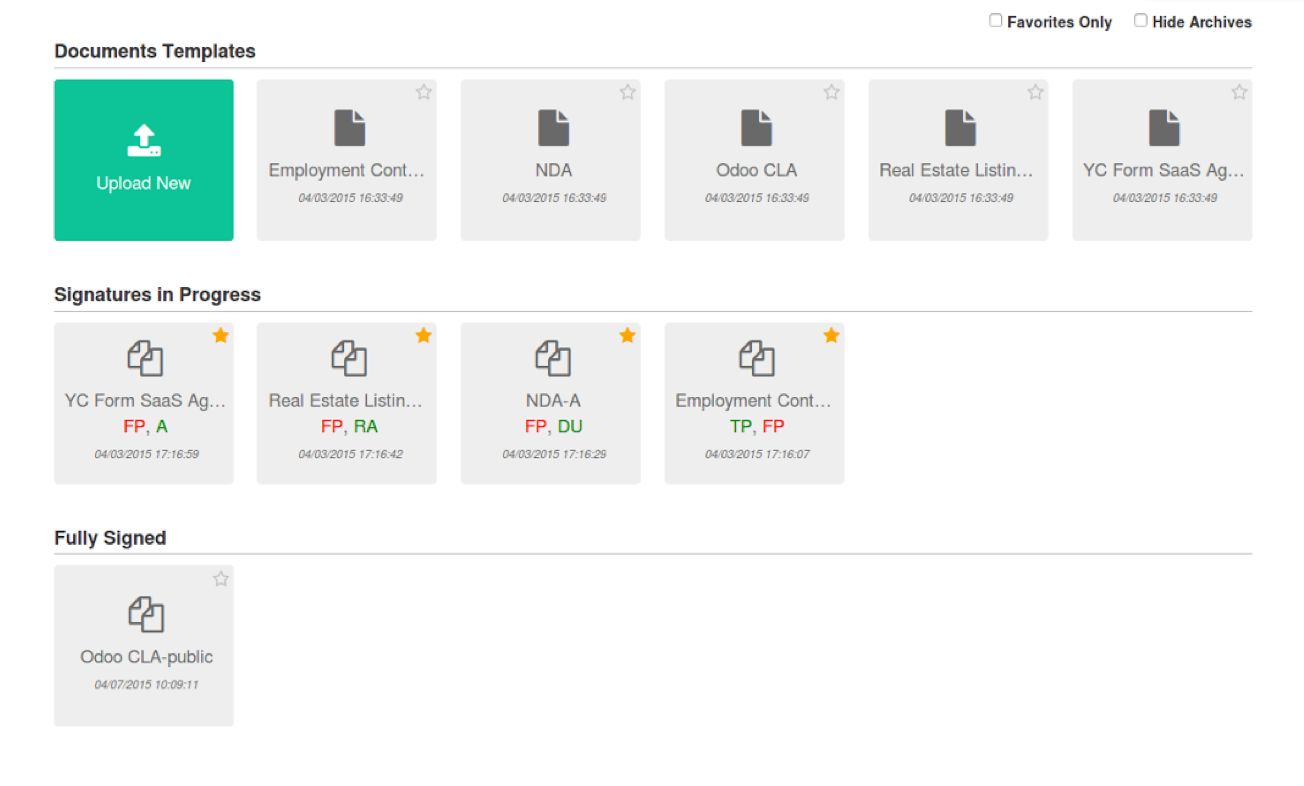Screen dimensions: 1304x786
Task: Open the Odoo CLA-public copies icon
Action: click(x=145, y=614)
